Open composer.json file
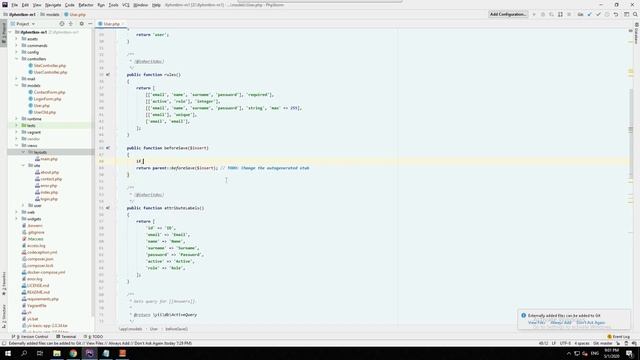 pos(38,259)
